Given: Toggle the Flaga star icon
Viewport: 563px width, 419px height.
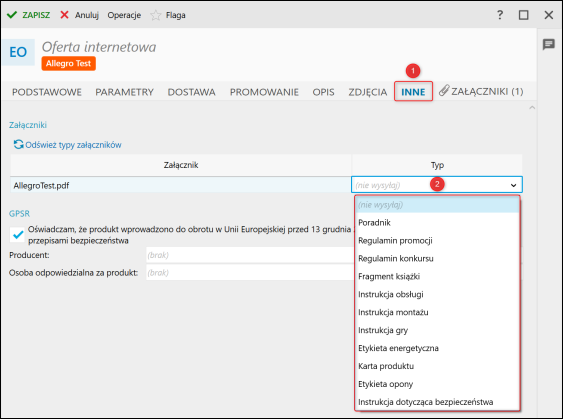Looking at the screenshot, I should pyautogui.click(x=155, y=15).
